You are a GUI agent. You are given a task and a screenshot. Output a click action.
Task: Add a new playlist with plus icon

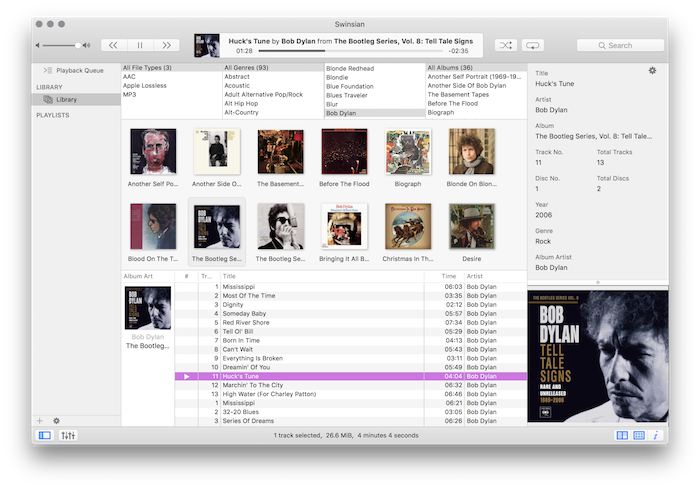point(40,421)
